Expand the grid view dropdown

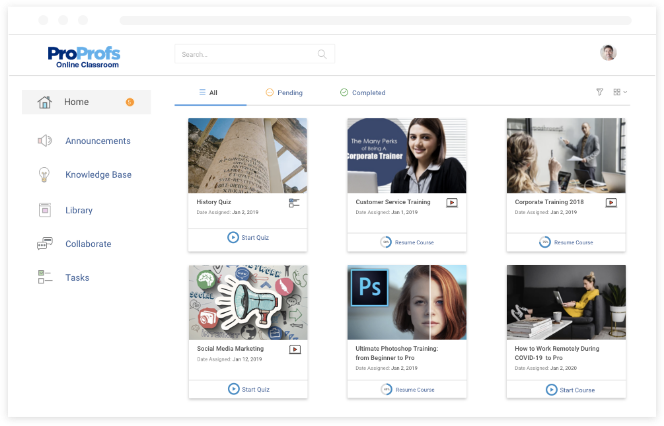(621, 92)
